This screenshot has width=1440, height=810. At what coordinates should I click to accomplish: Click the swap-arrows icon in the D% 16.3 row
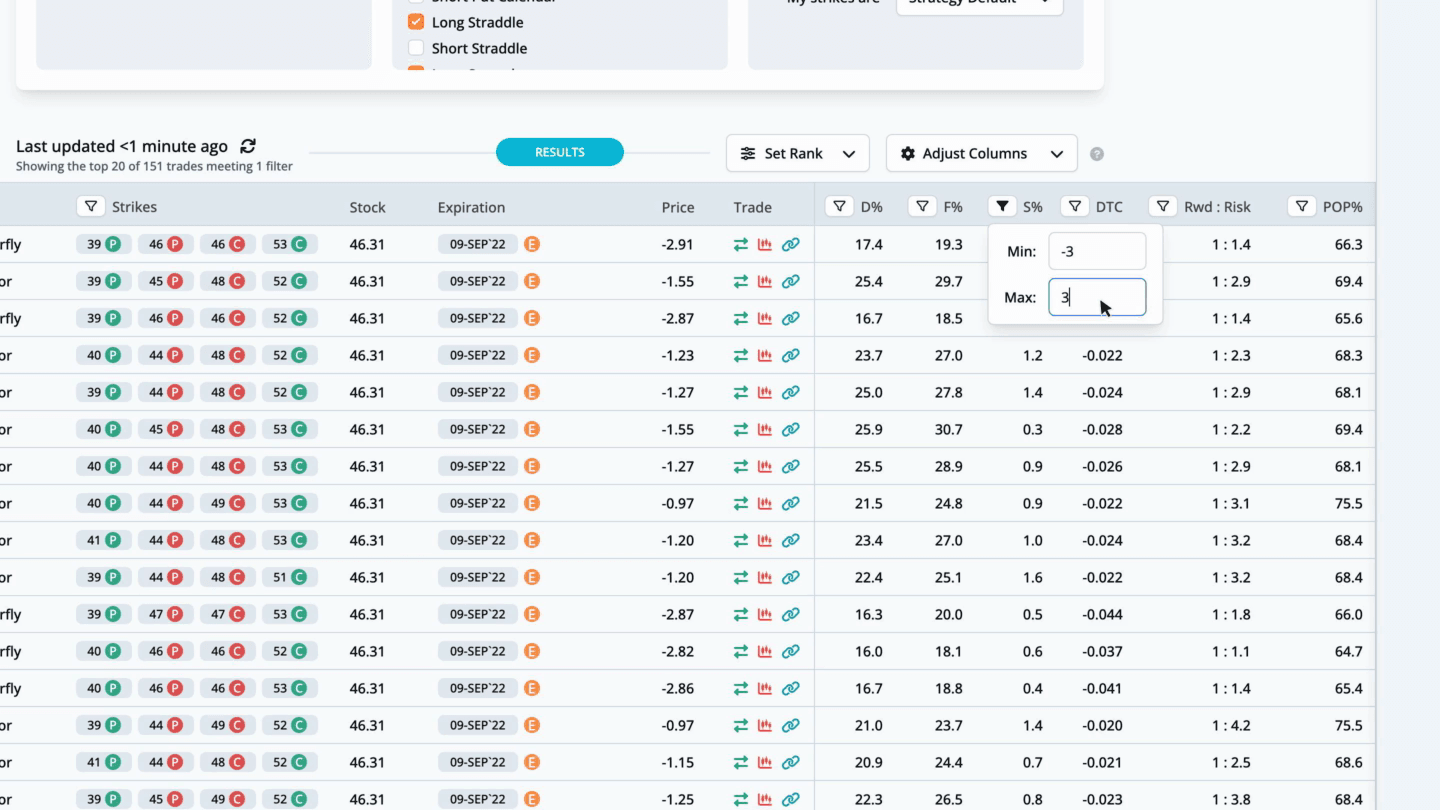tap(741, 614)
